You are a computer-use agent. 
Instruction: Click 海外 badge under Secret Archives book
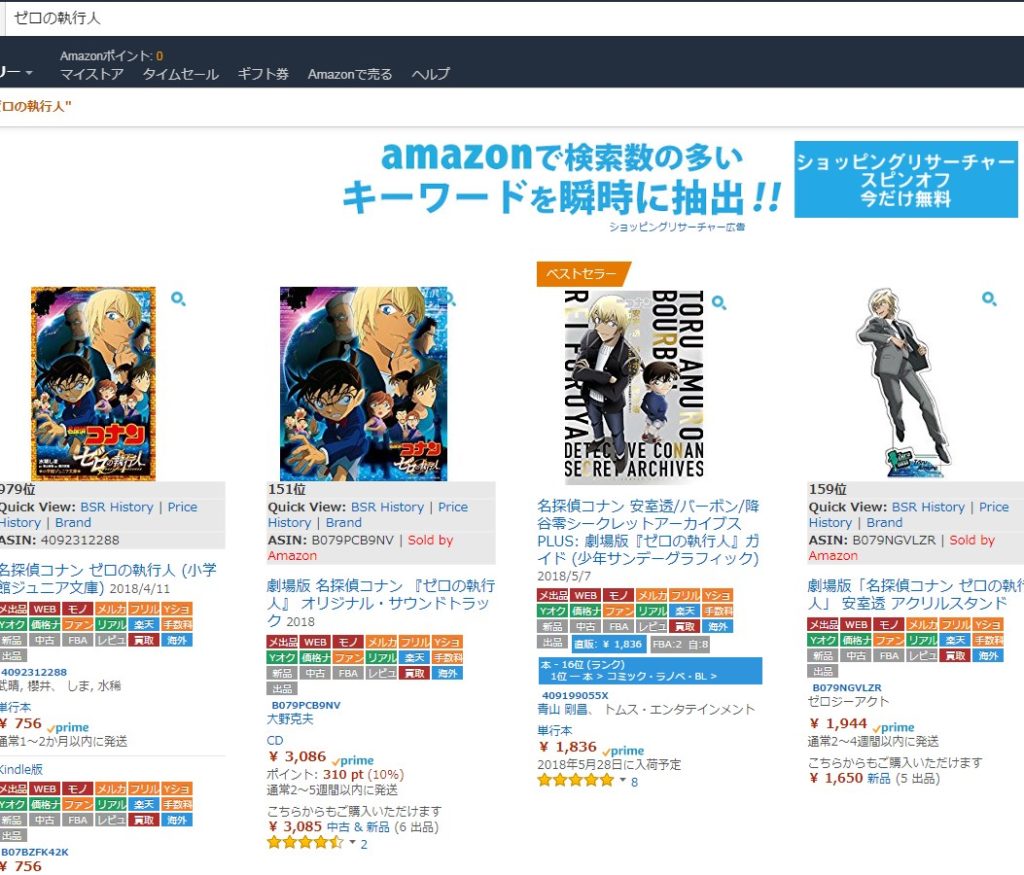point(717,626)
